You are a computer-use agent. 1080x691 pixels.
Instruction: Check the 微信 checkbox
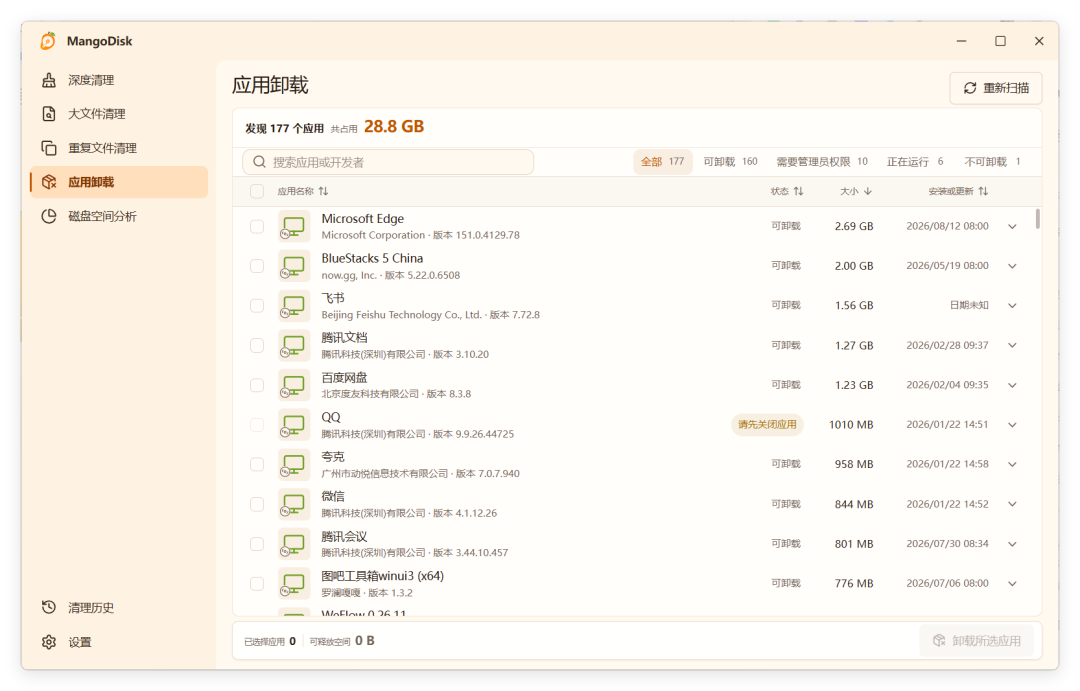click(257, 504)
